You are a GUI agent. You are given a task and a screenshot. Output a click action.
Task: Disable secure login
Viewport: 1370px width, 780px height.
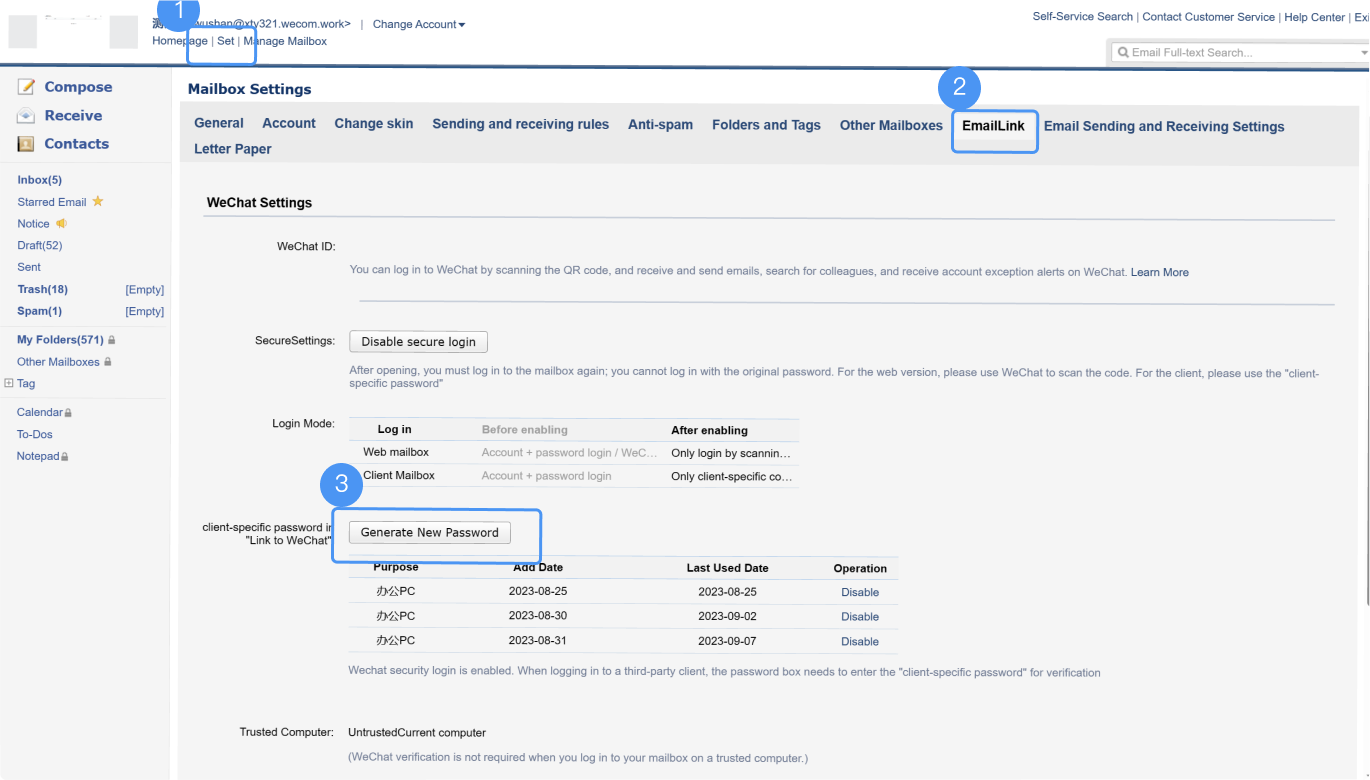pyautogui.click(x=418, y=341)
